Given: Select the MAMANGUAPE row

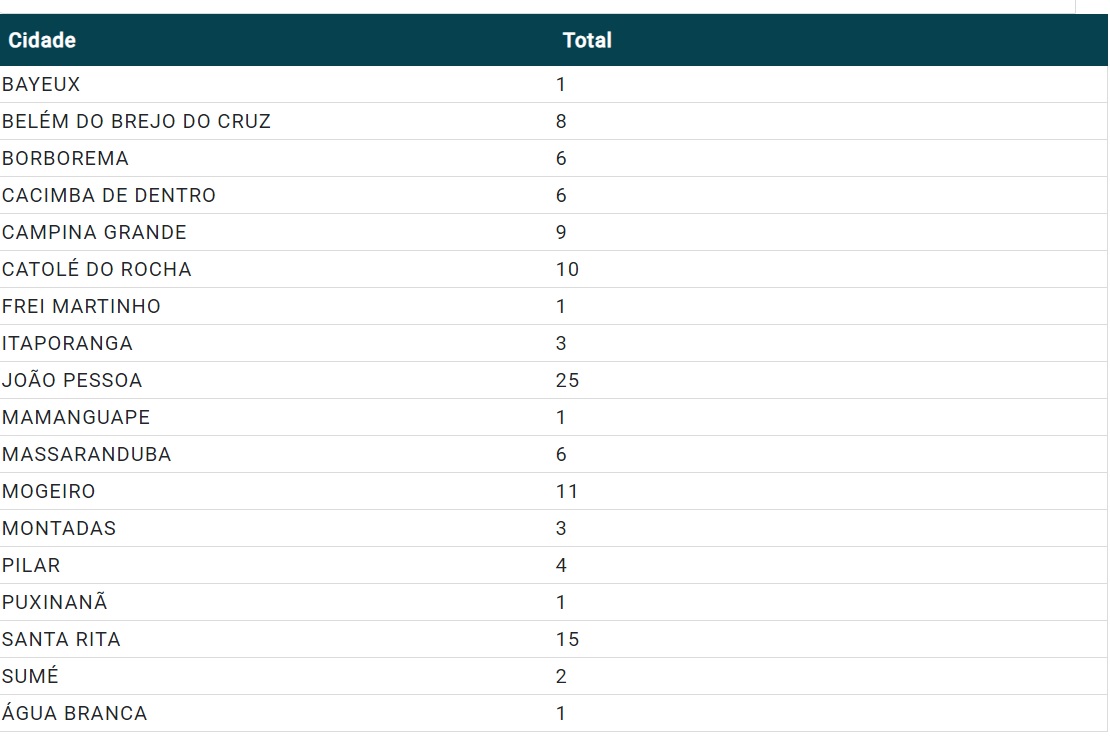Looking at the screenshot, I should [76, 418].
